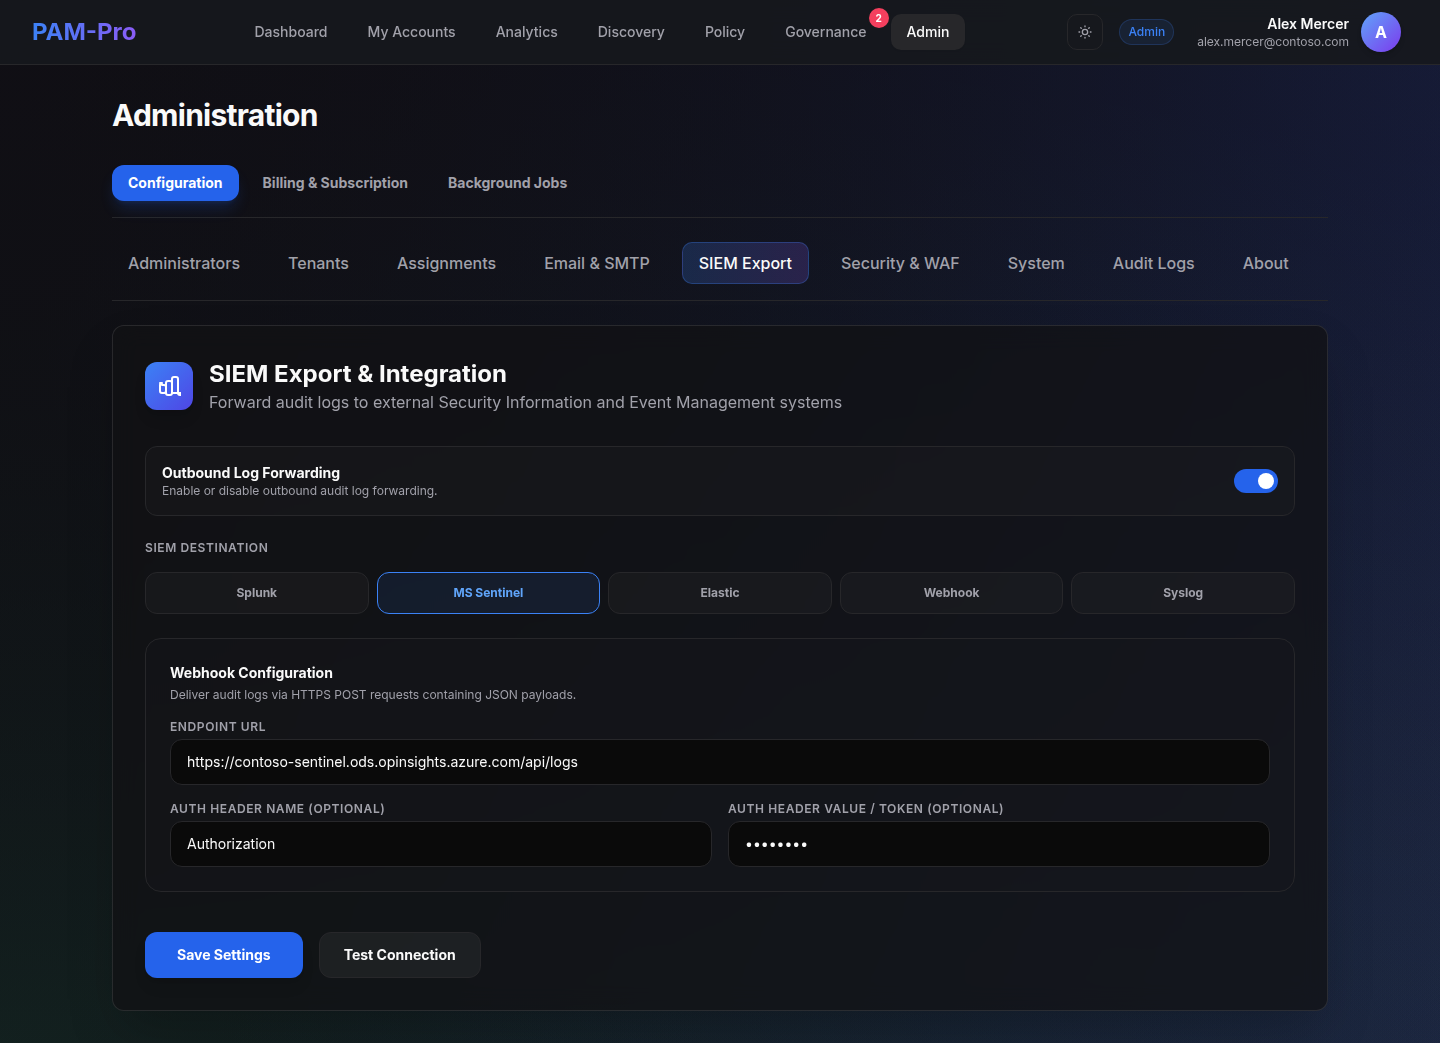Switch to the Configuration tab

[175, 183]
